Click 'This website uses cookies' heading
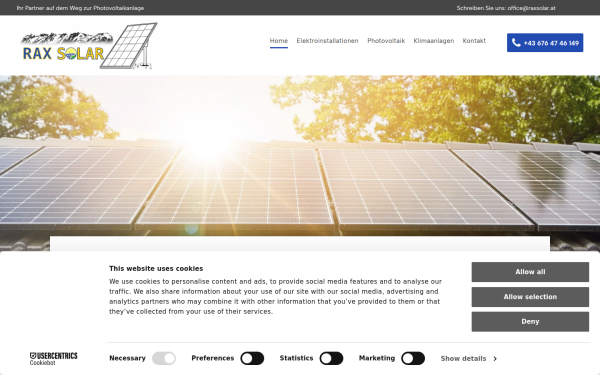Screen dimensions: 600x375 (156, 269)
